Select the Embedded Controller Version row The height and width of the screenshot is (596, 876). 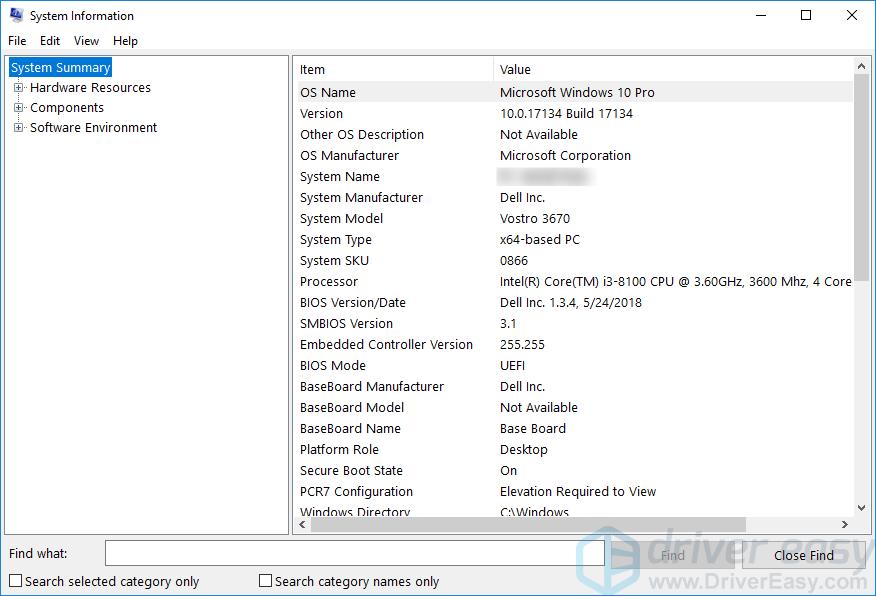pyautogui.click(x=575, y=345)
